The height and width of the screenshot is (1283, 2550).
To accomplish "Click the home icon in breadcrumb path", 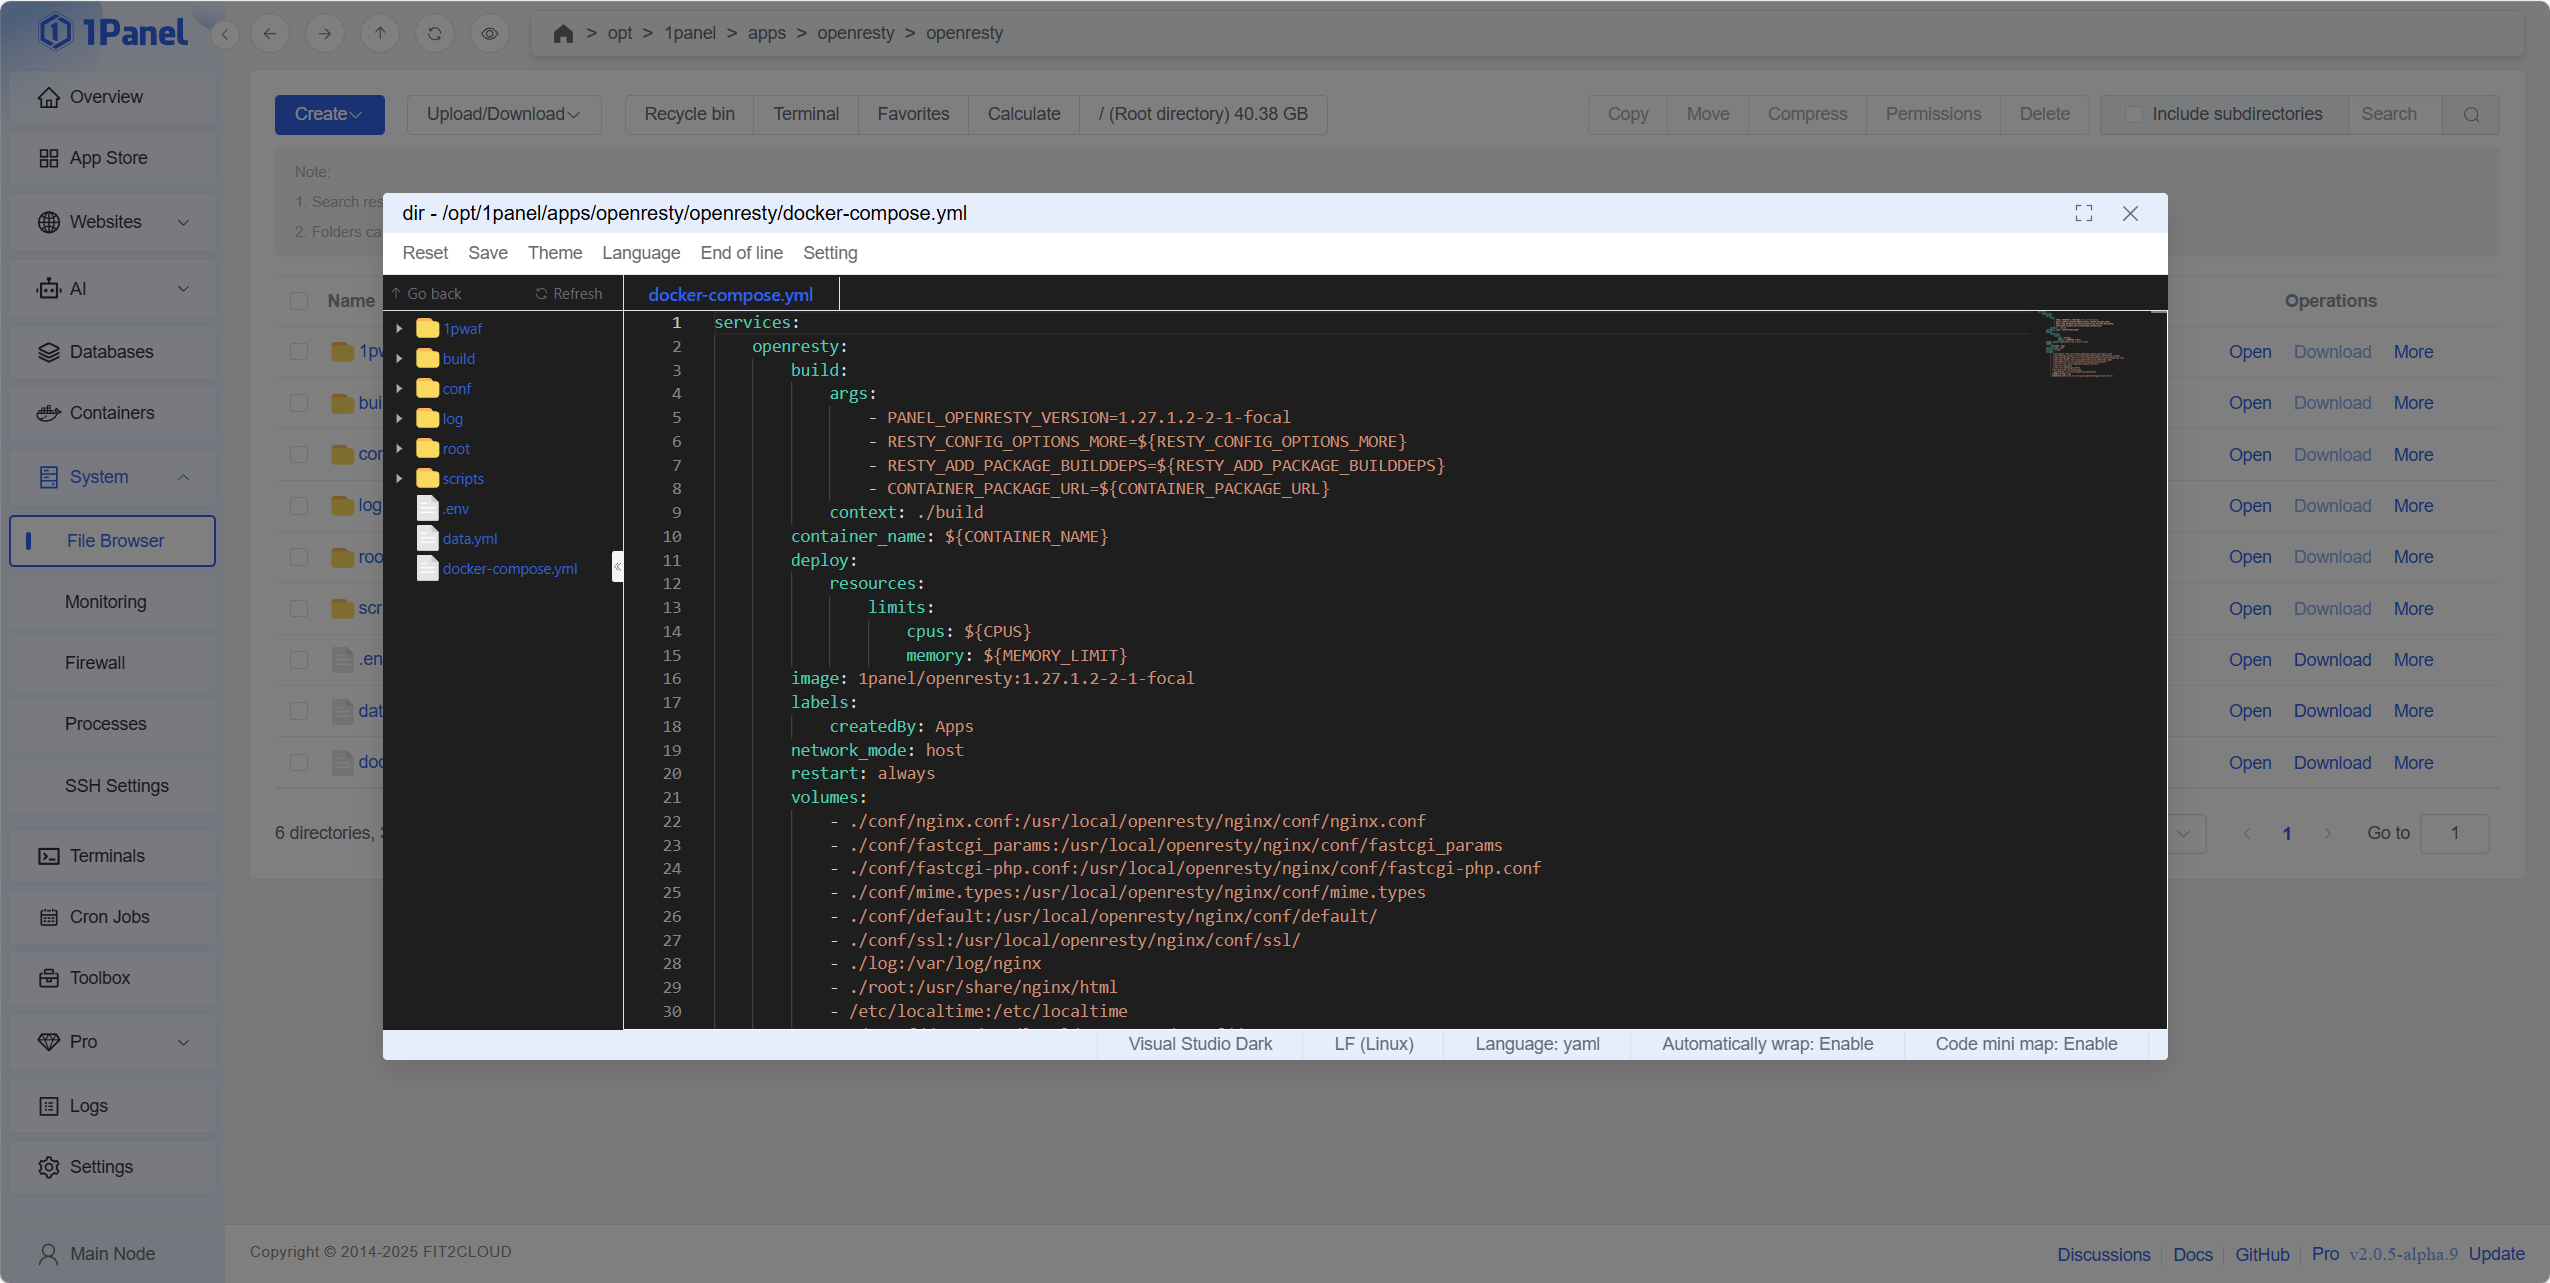I will pos(563,34).
